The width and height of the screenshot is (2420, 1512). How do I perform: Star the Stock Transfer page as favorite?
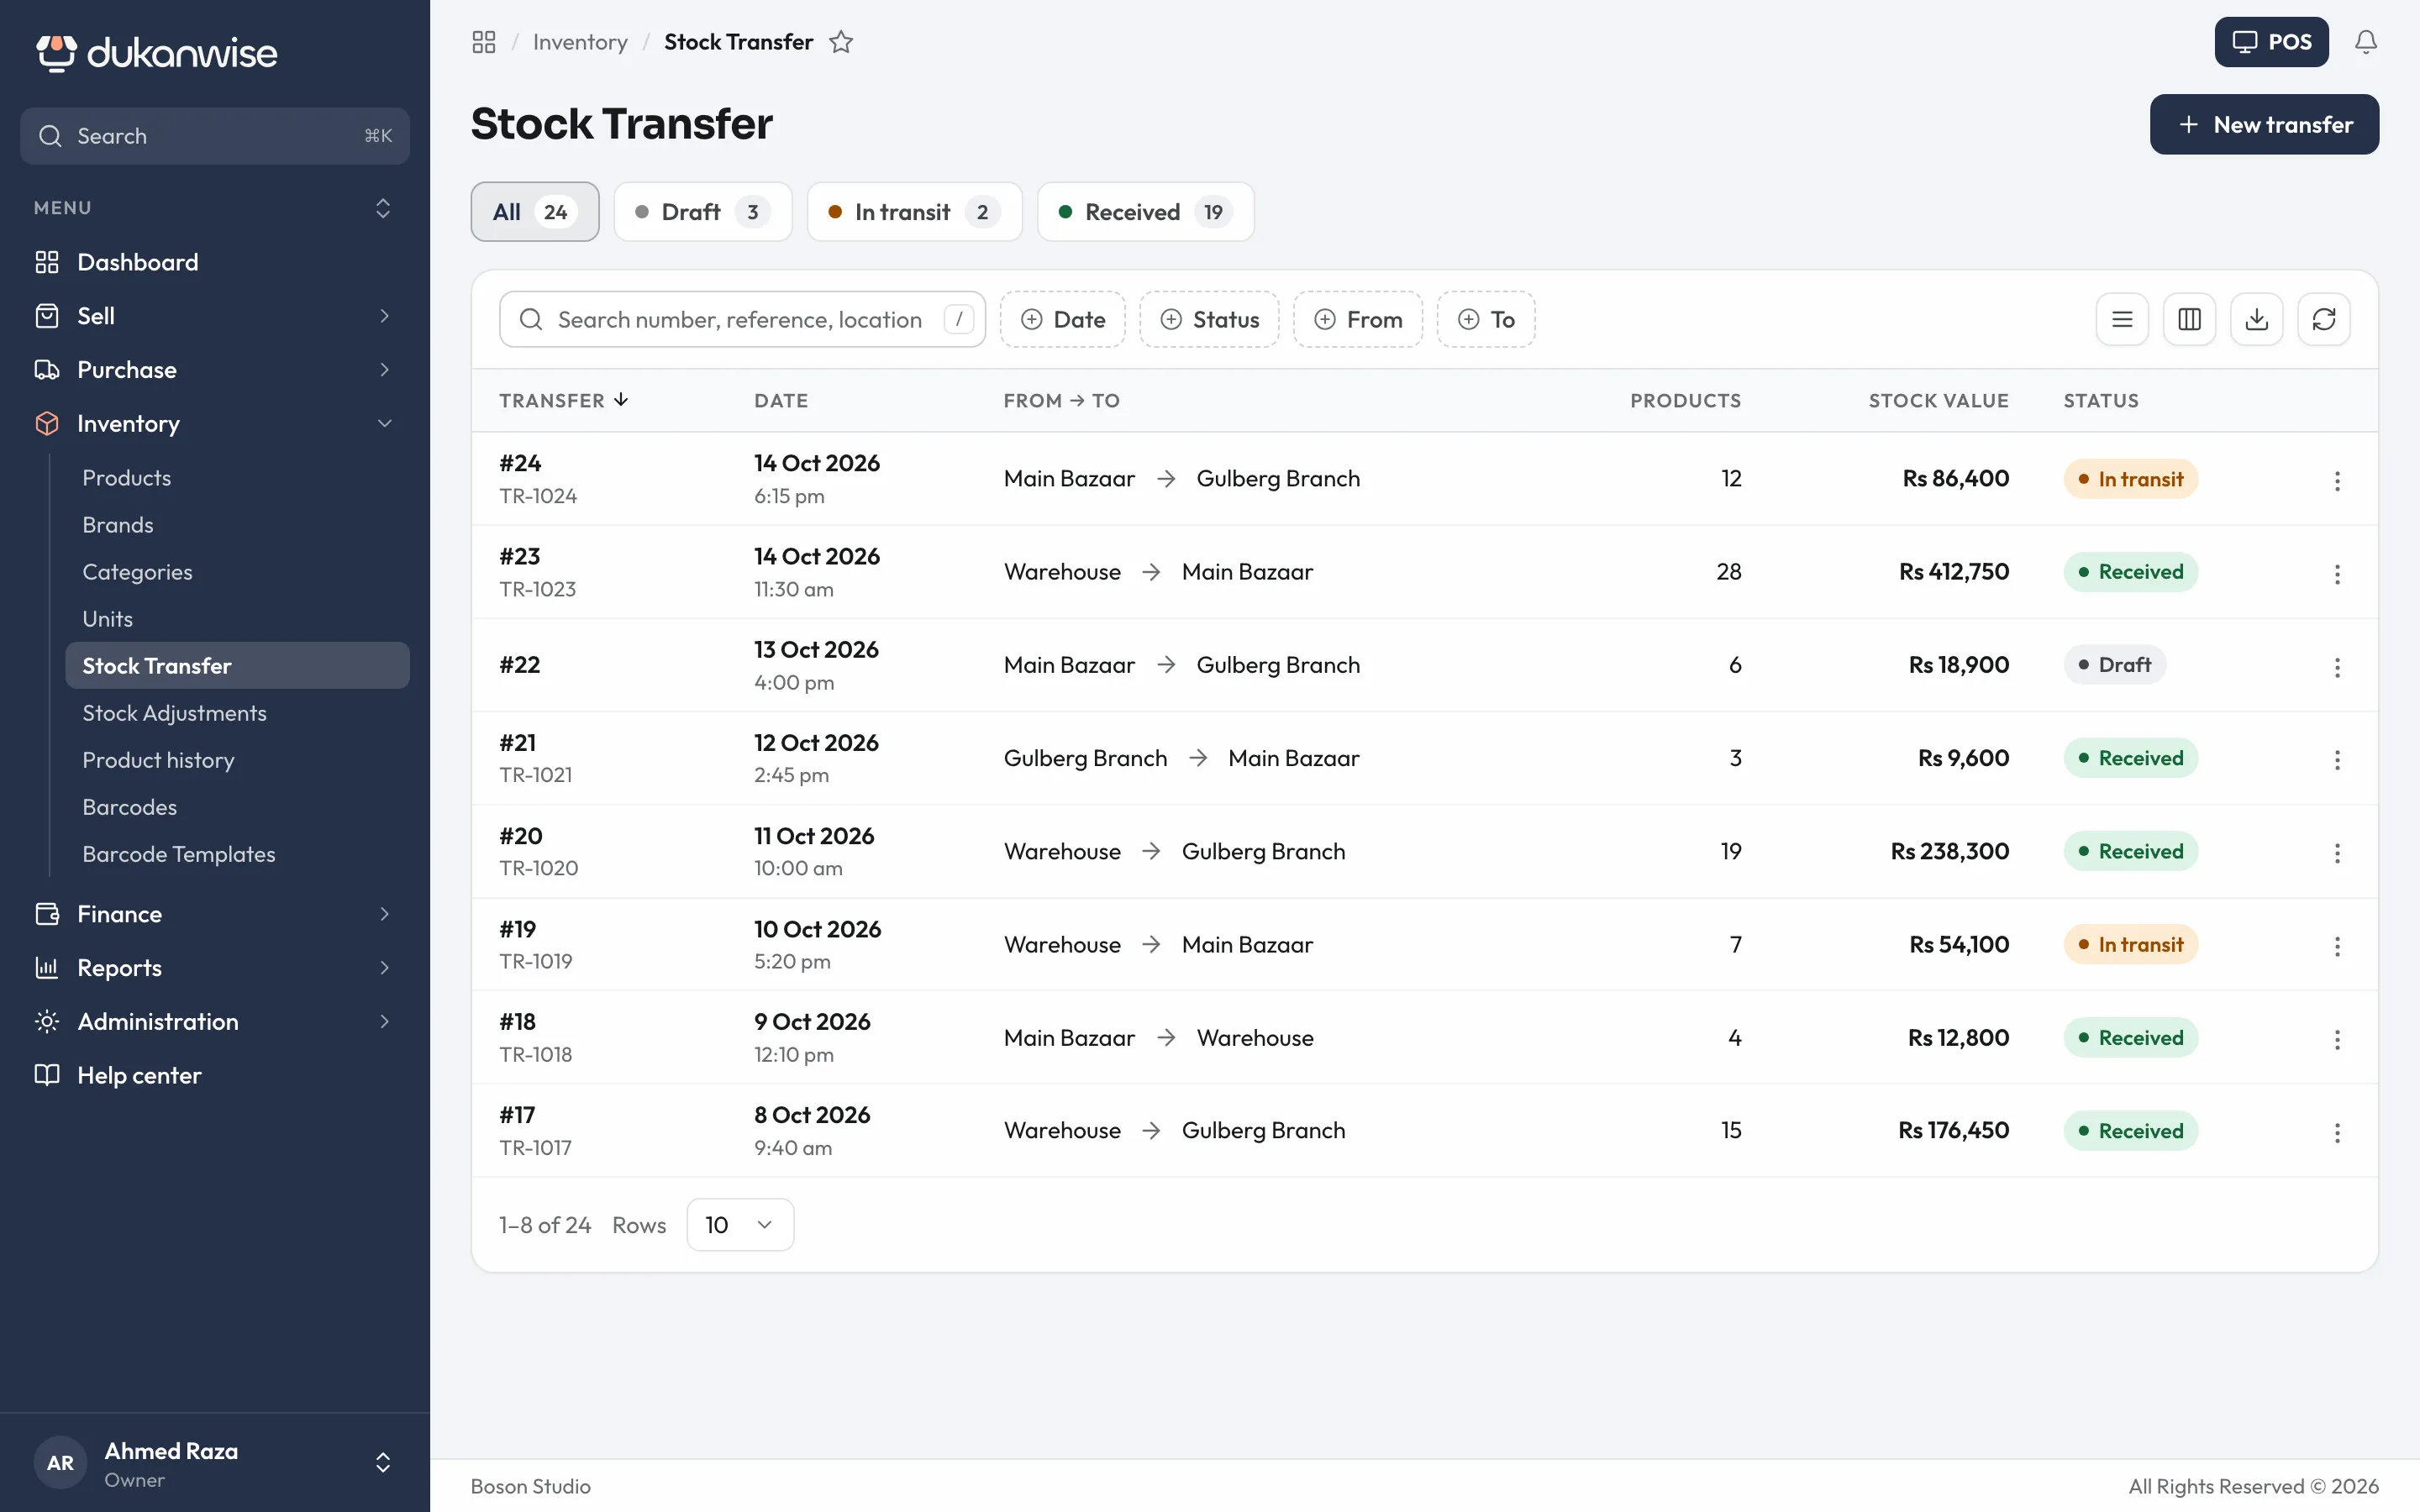(x=841, y=42)
